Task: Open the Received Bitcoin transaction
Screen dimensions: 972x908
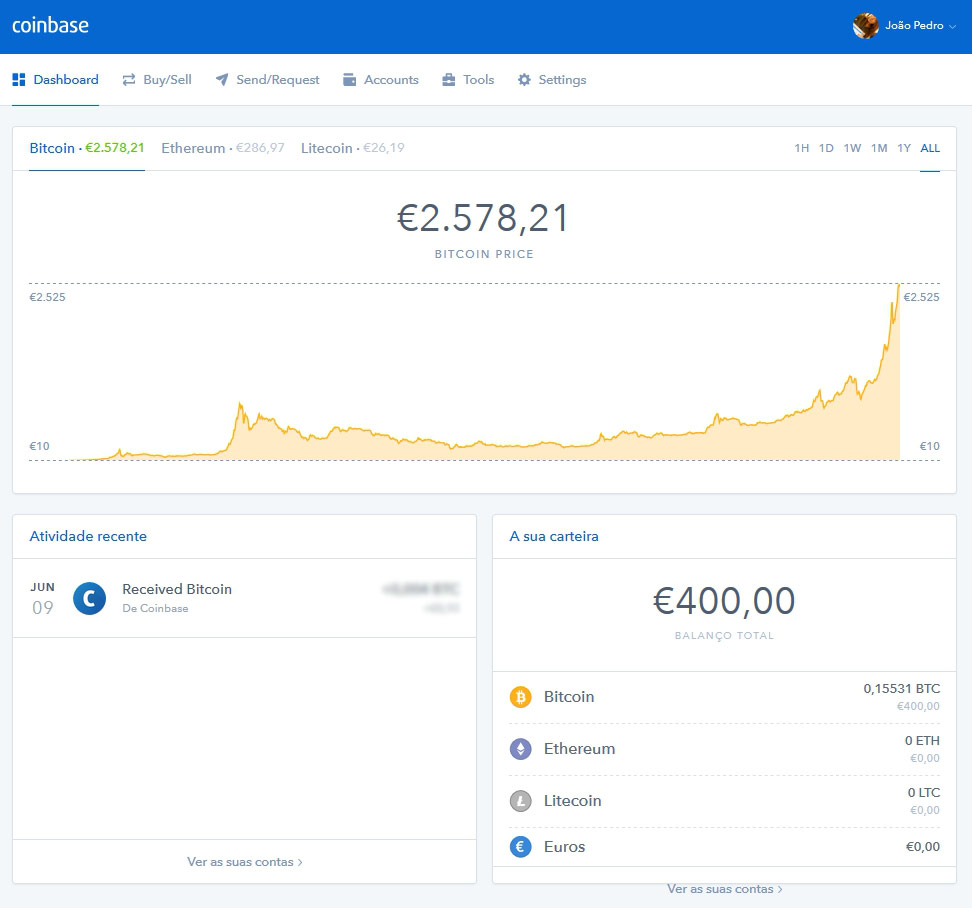Action: pos(244,598)
